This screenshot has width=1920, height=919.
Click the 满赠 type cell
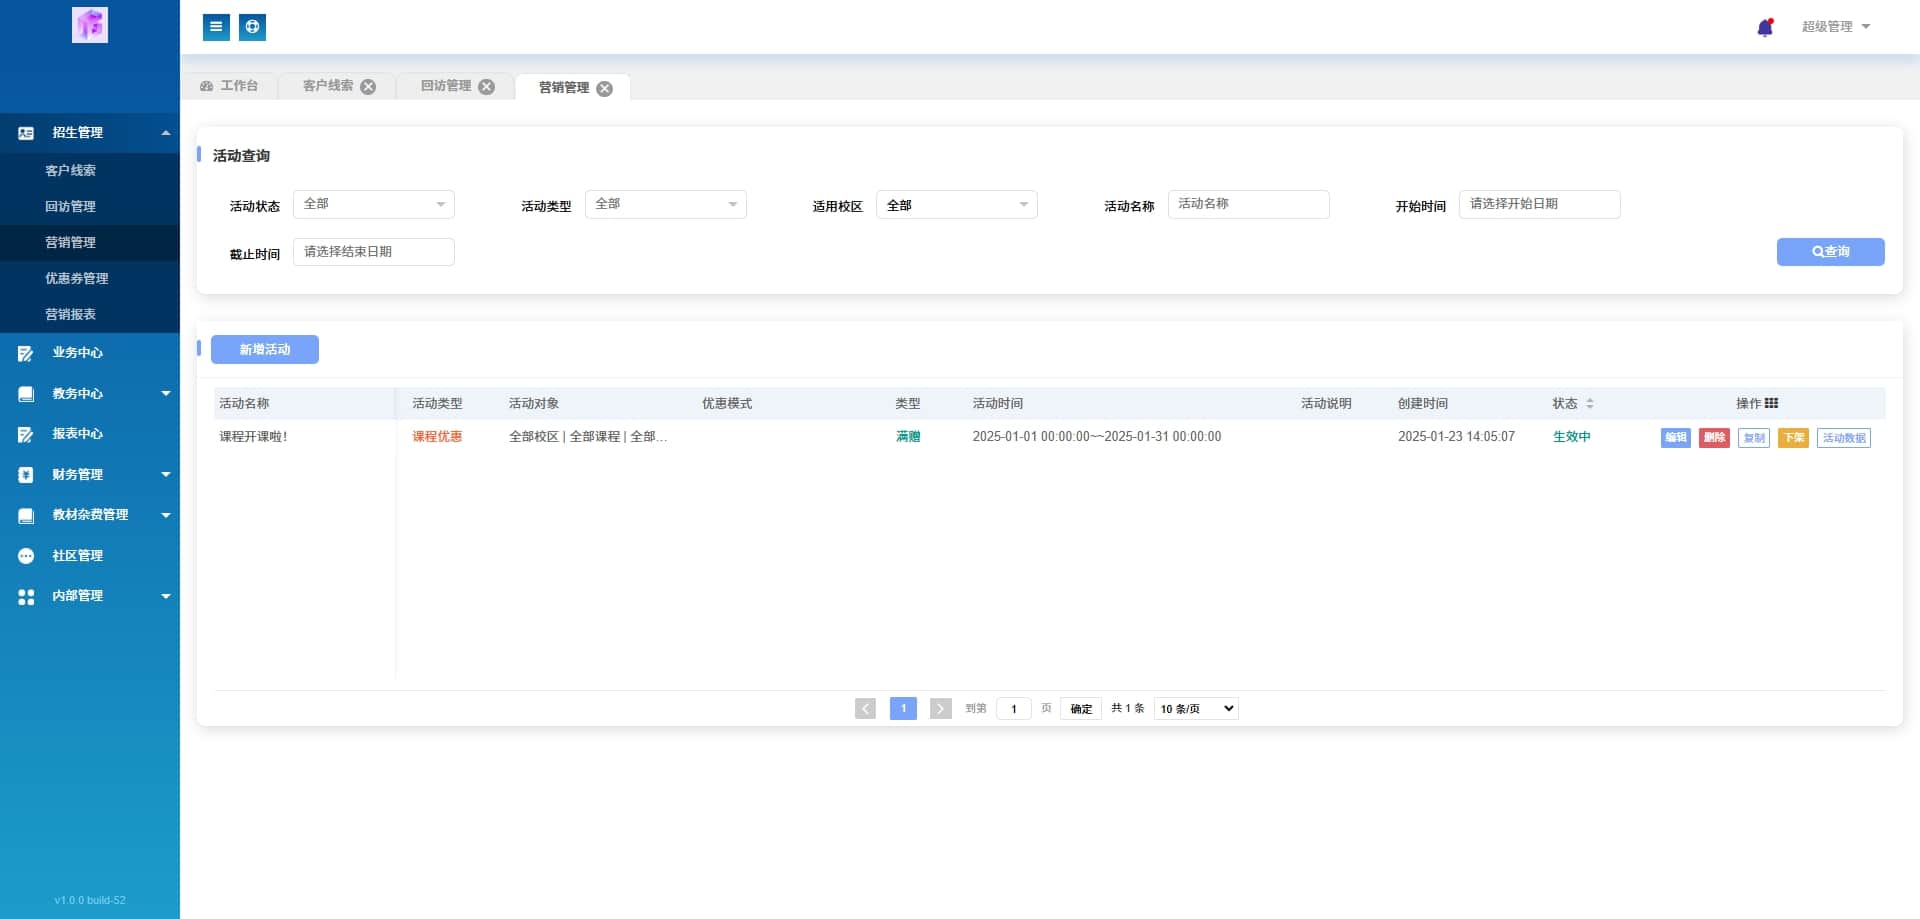point(908,437)
